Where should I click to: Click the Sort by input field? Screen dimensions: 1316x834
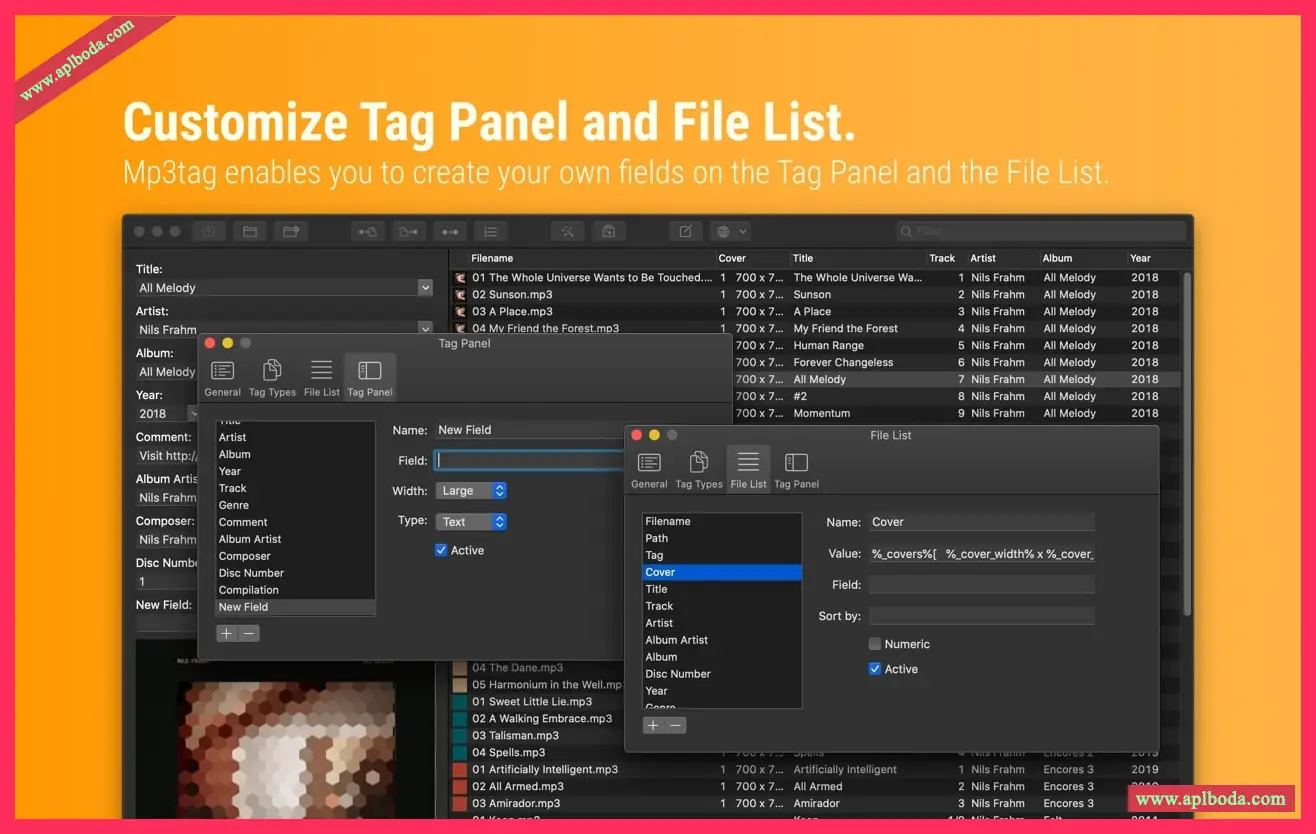click(x=981, y=616)
